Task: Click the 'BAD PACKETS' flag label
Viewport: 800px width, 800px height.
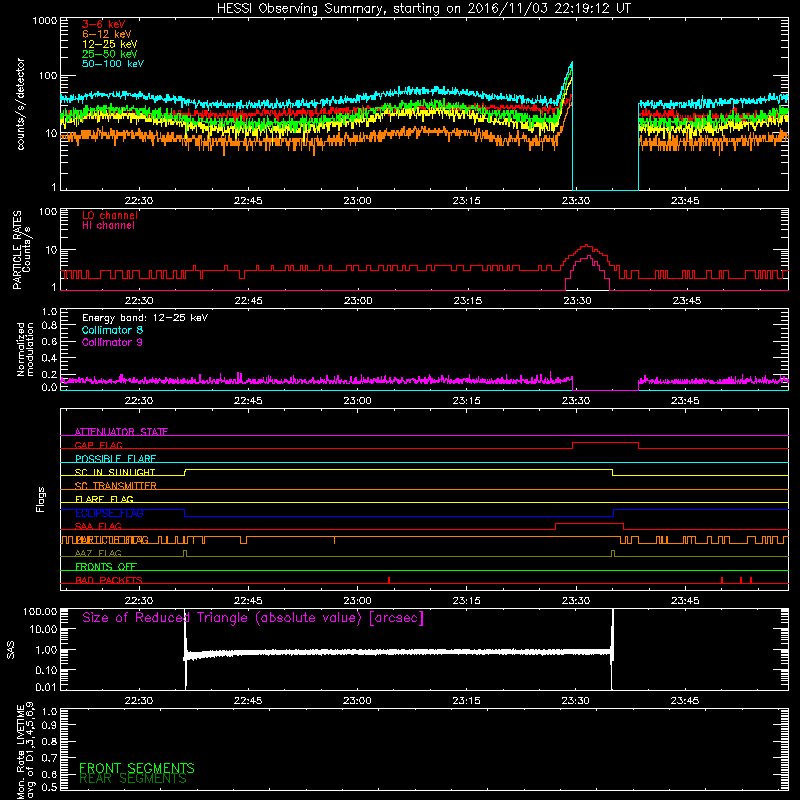Action: [109, 580]
